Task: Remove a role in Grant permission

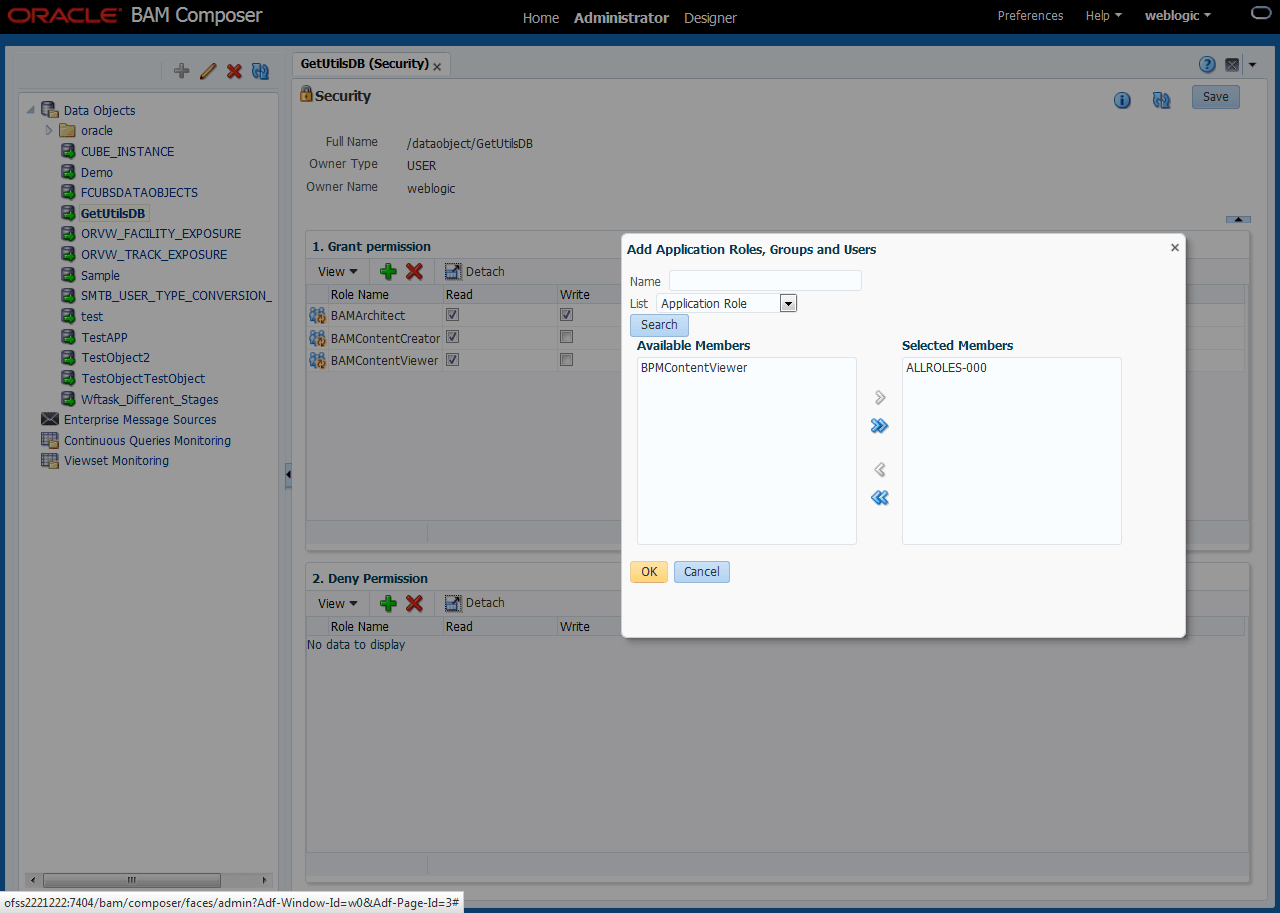Action: point(414,271)
